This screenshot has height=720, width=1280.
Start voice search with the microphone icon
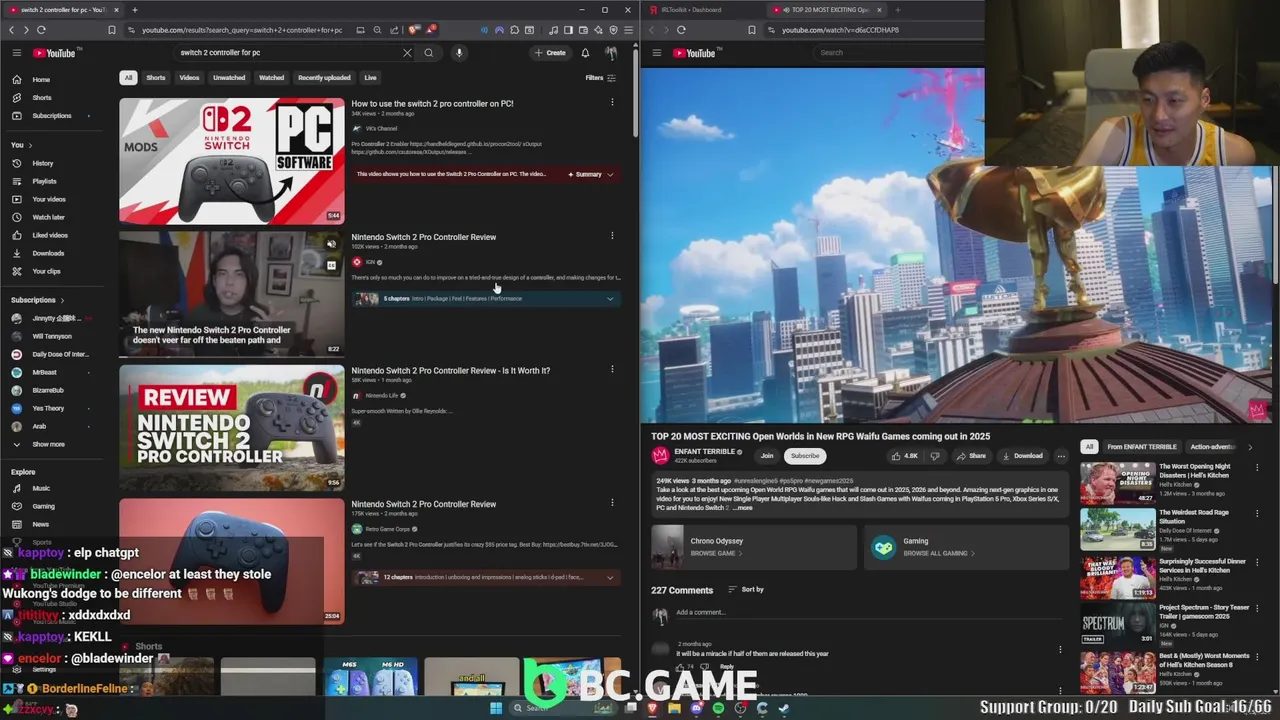pos(459,53)
